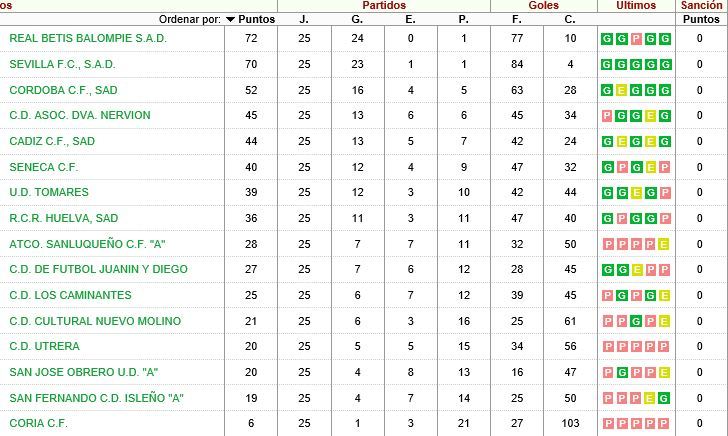Image resolution: width=728 pixels, height=436 pixels.
Task: Sort by goals F. column header
Action: point(517,20)
